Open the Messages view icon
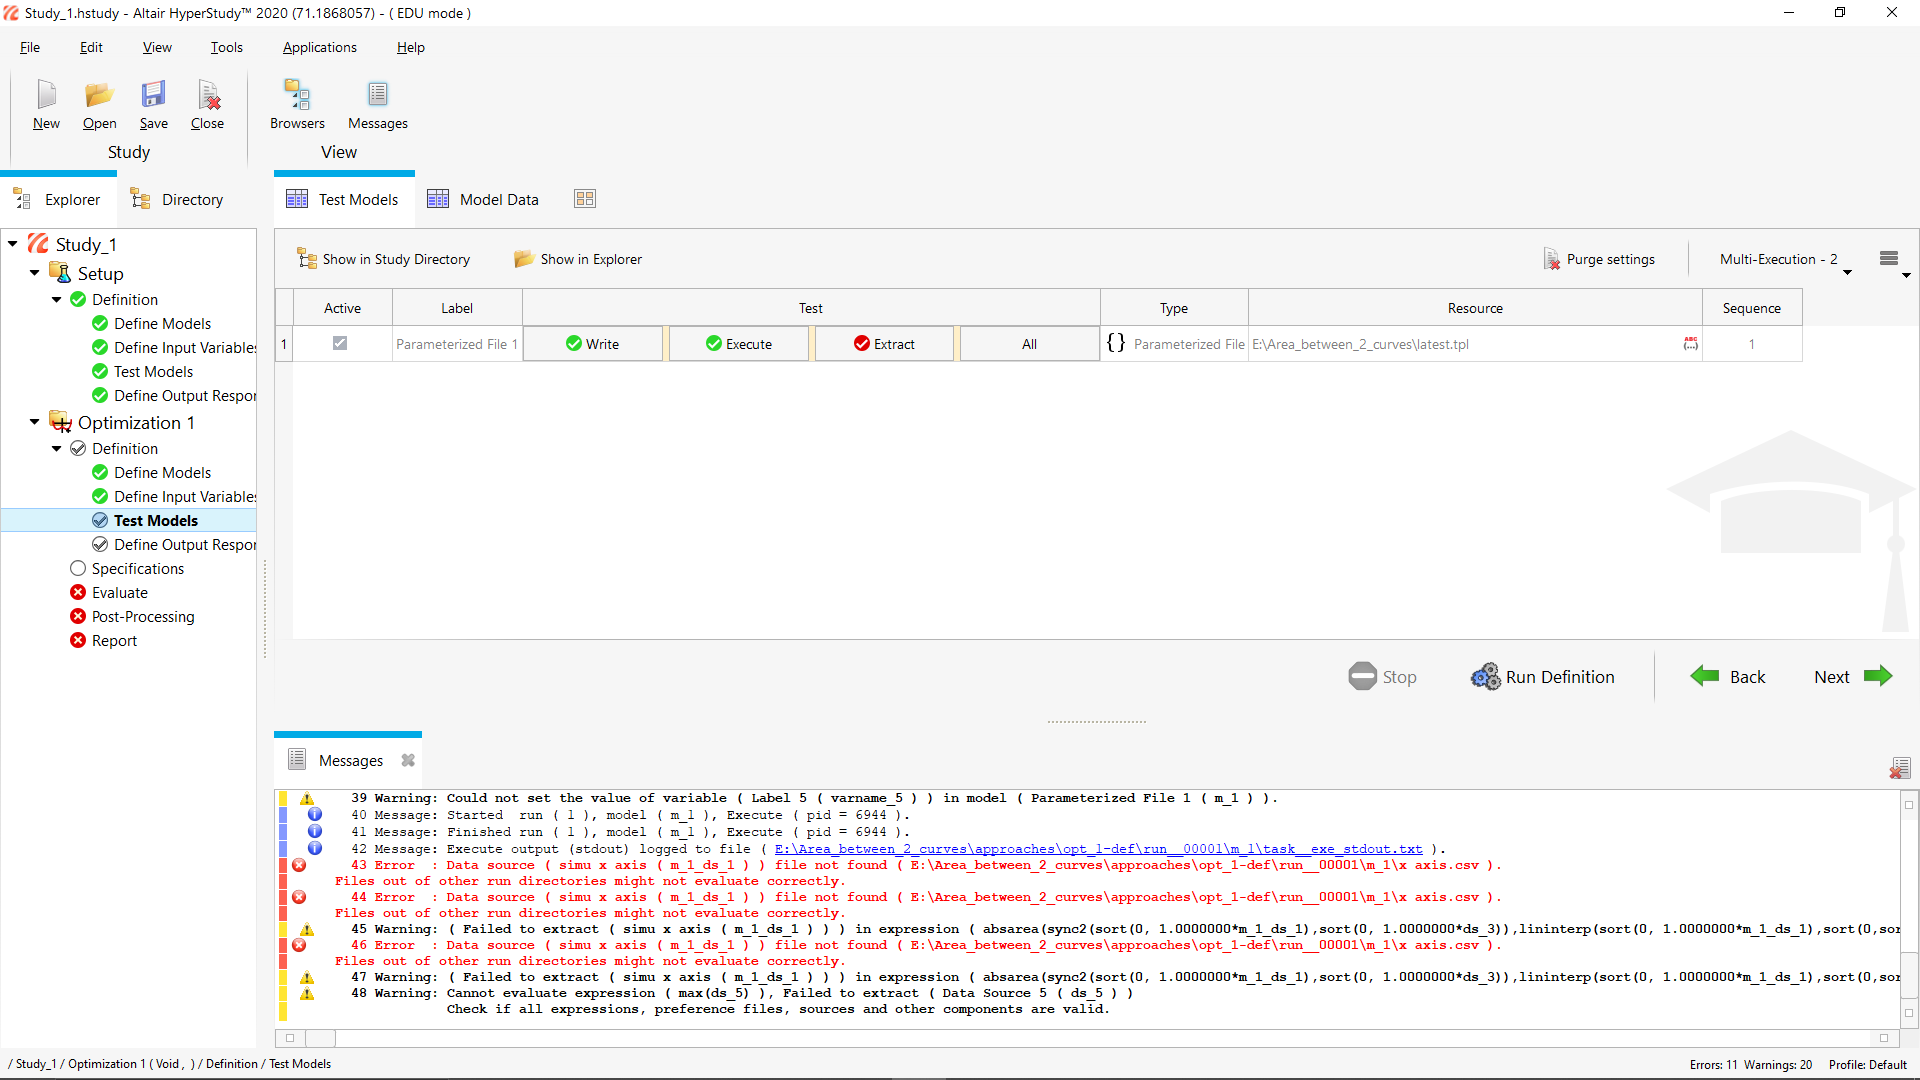The image size is (1920, 1080). tap(378, 95)
